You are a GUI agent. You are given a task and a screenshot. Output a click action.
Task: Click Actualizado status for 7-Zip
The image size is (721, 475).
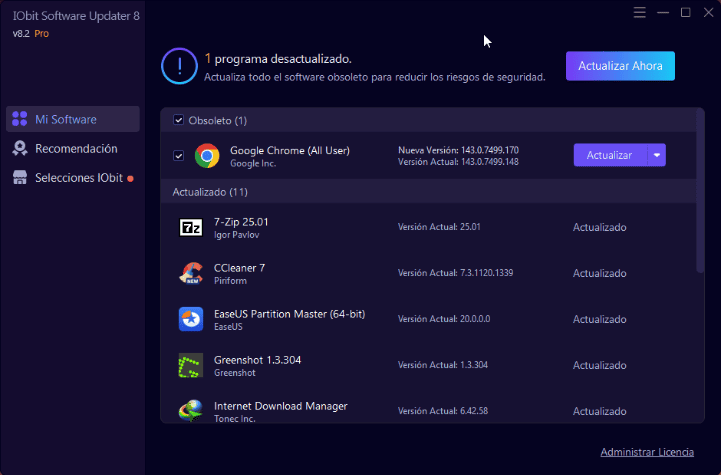[600, 227]
